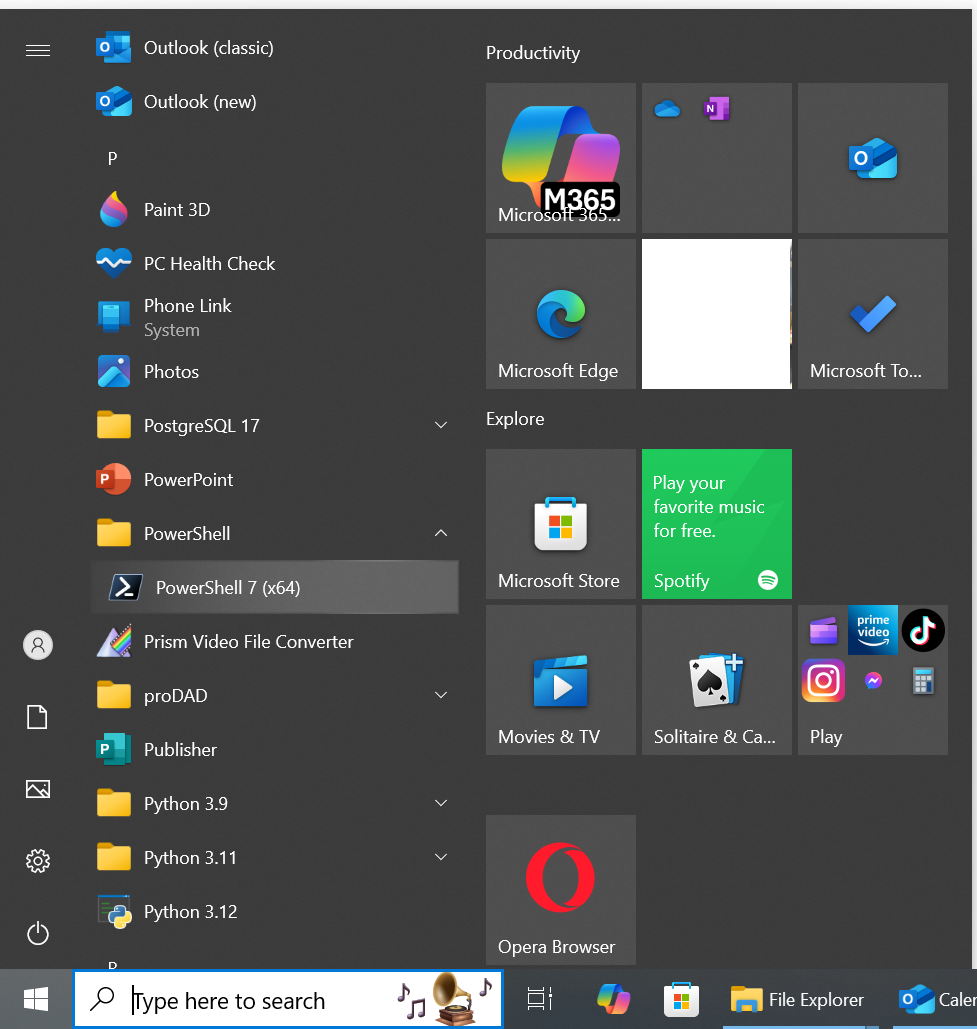Open the Solitaire & Casual Games tile
This screenshot has width=977, height=1029.
point(717,680)
